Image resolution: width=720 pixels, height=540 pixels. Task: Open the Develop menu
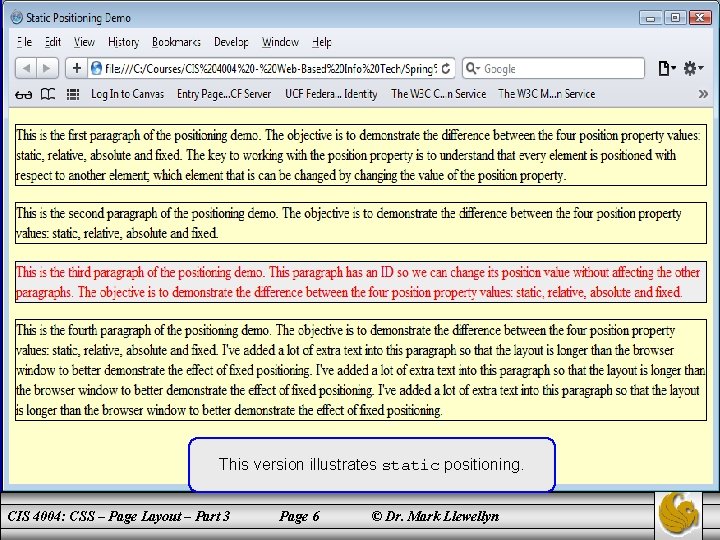[x=231, y=42]
